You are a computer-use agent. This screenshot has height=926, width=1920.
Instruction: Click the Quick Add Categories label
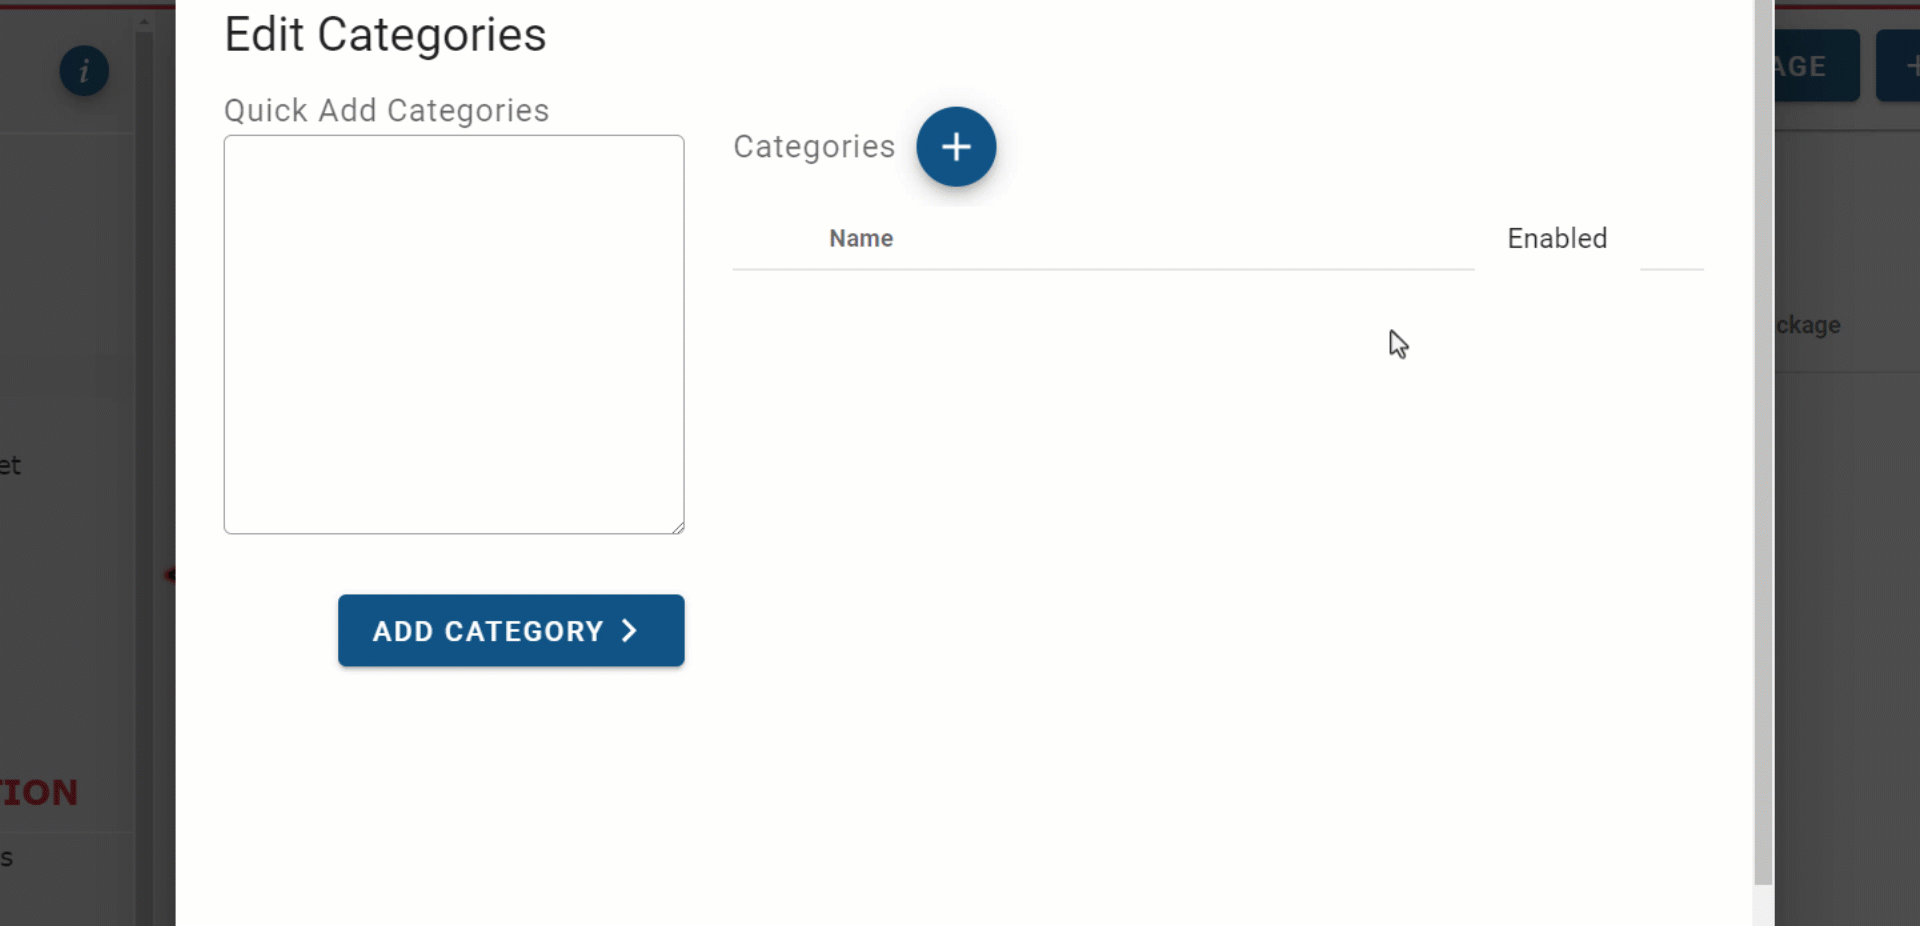pos(386,110)
